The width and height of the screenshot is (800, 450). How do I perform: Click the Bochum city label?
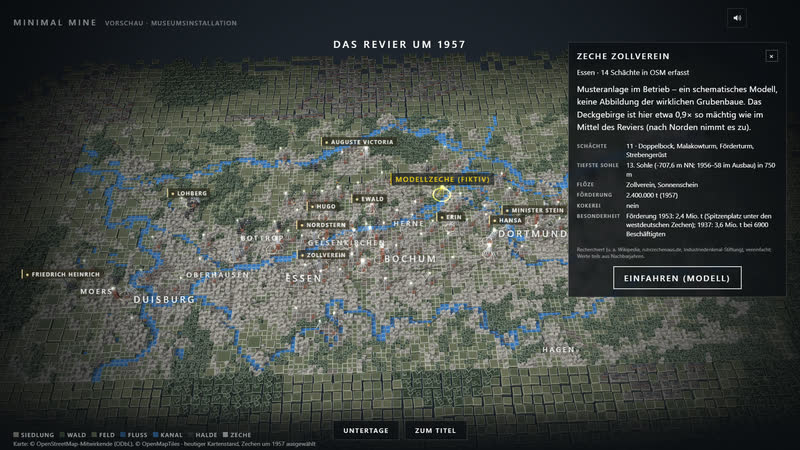click(x=410, y=259)
